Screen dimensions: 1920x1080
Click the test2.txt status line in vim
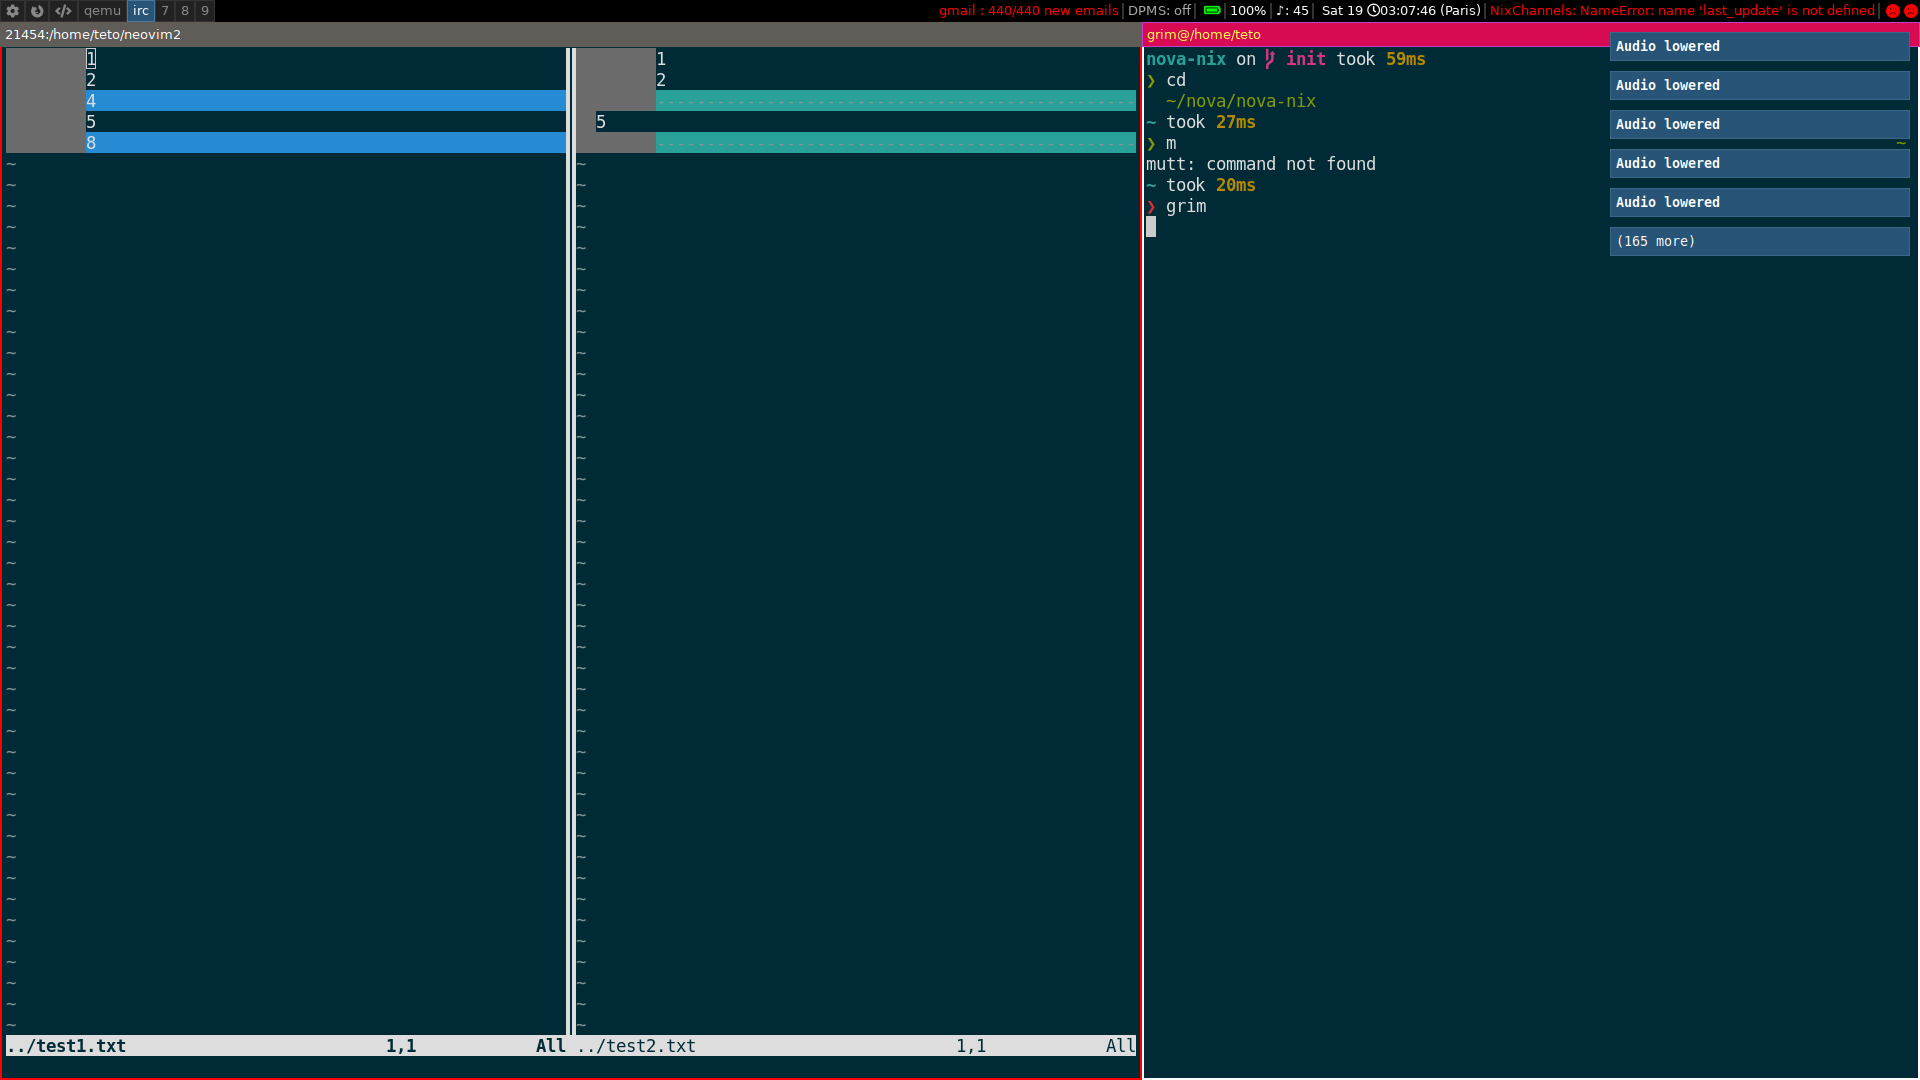click(x=636, y=1045)
